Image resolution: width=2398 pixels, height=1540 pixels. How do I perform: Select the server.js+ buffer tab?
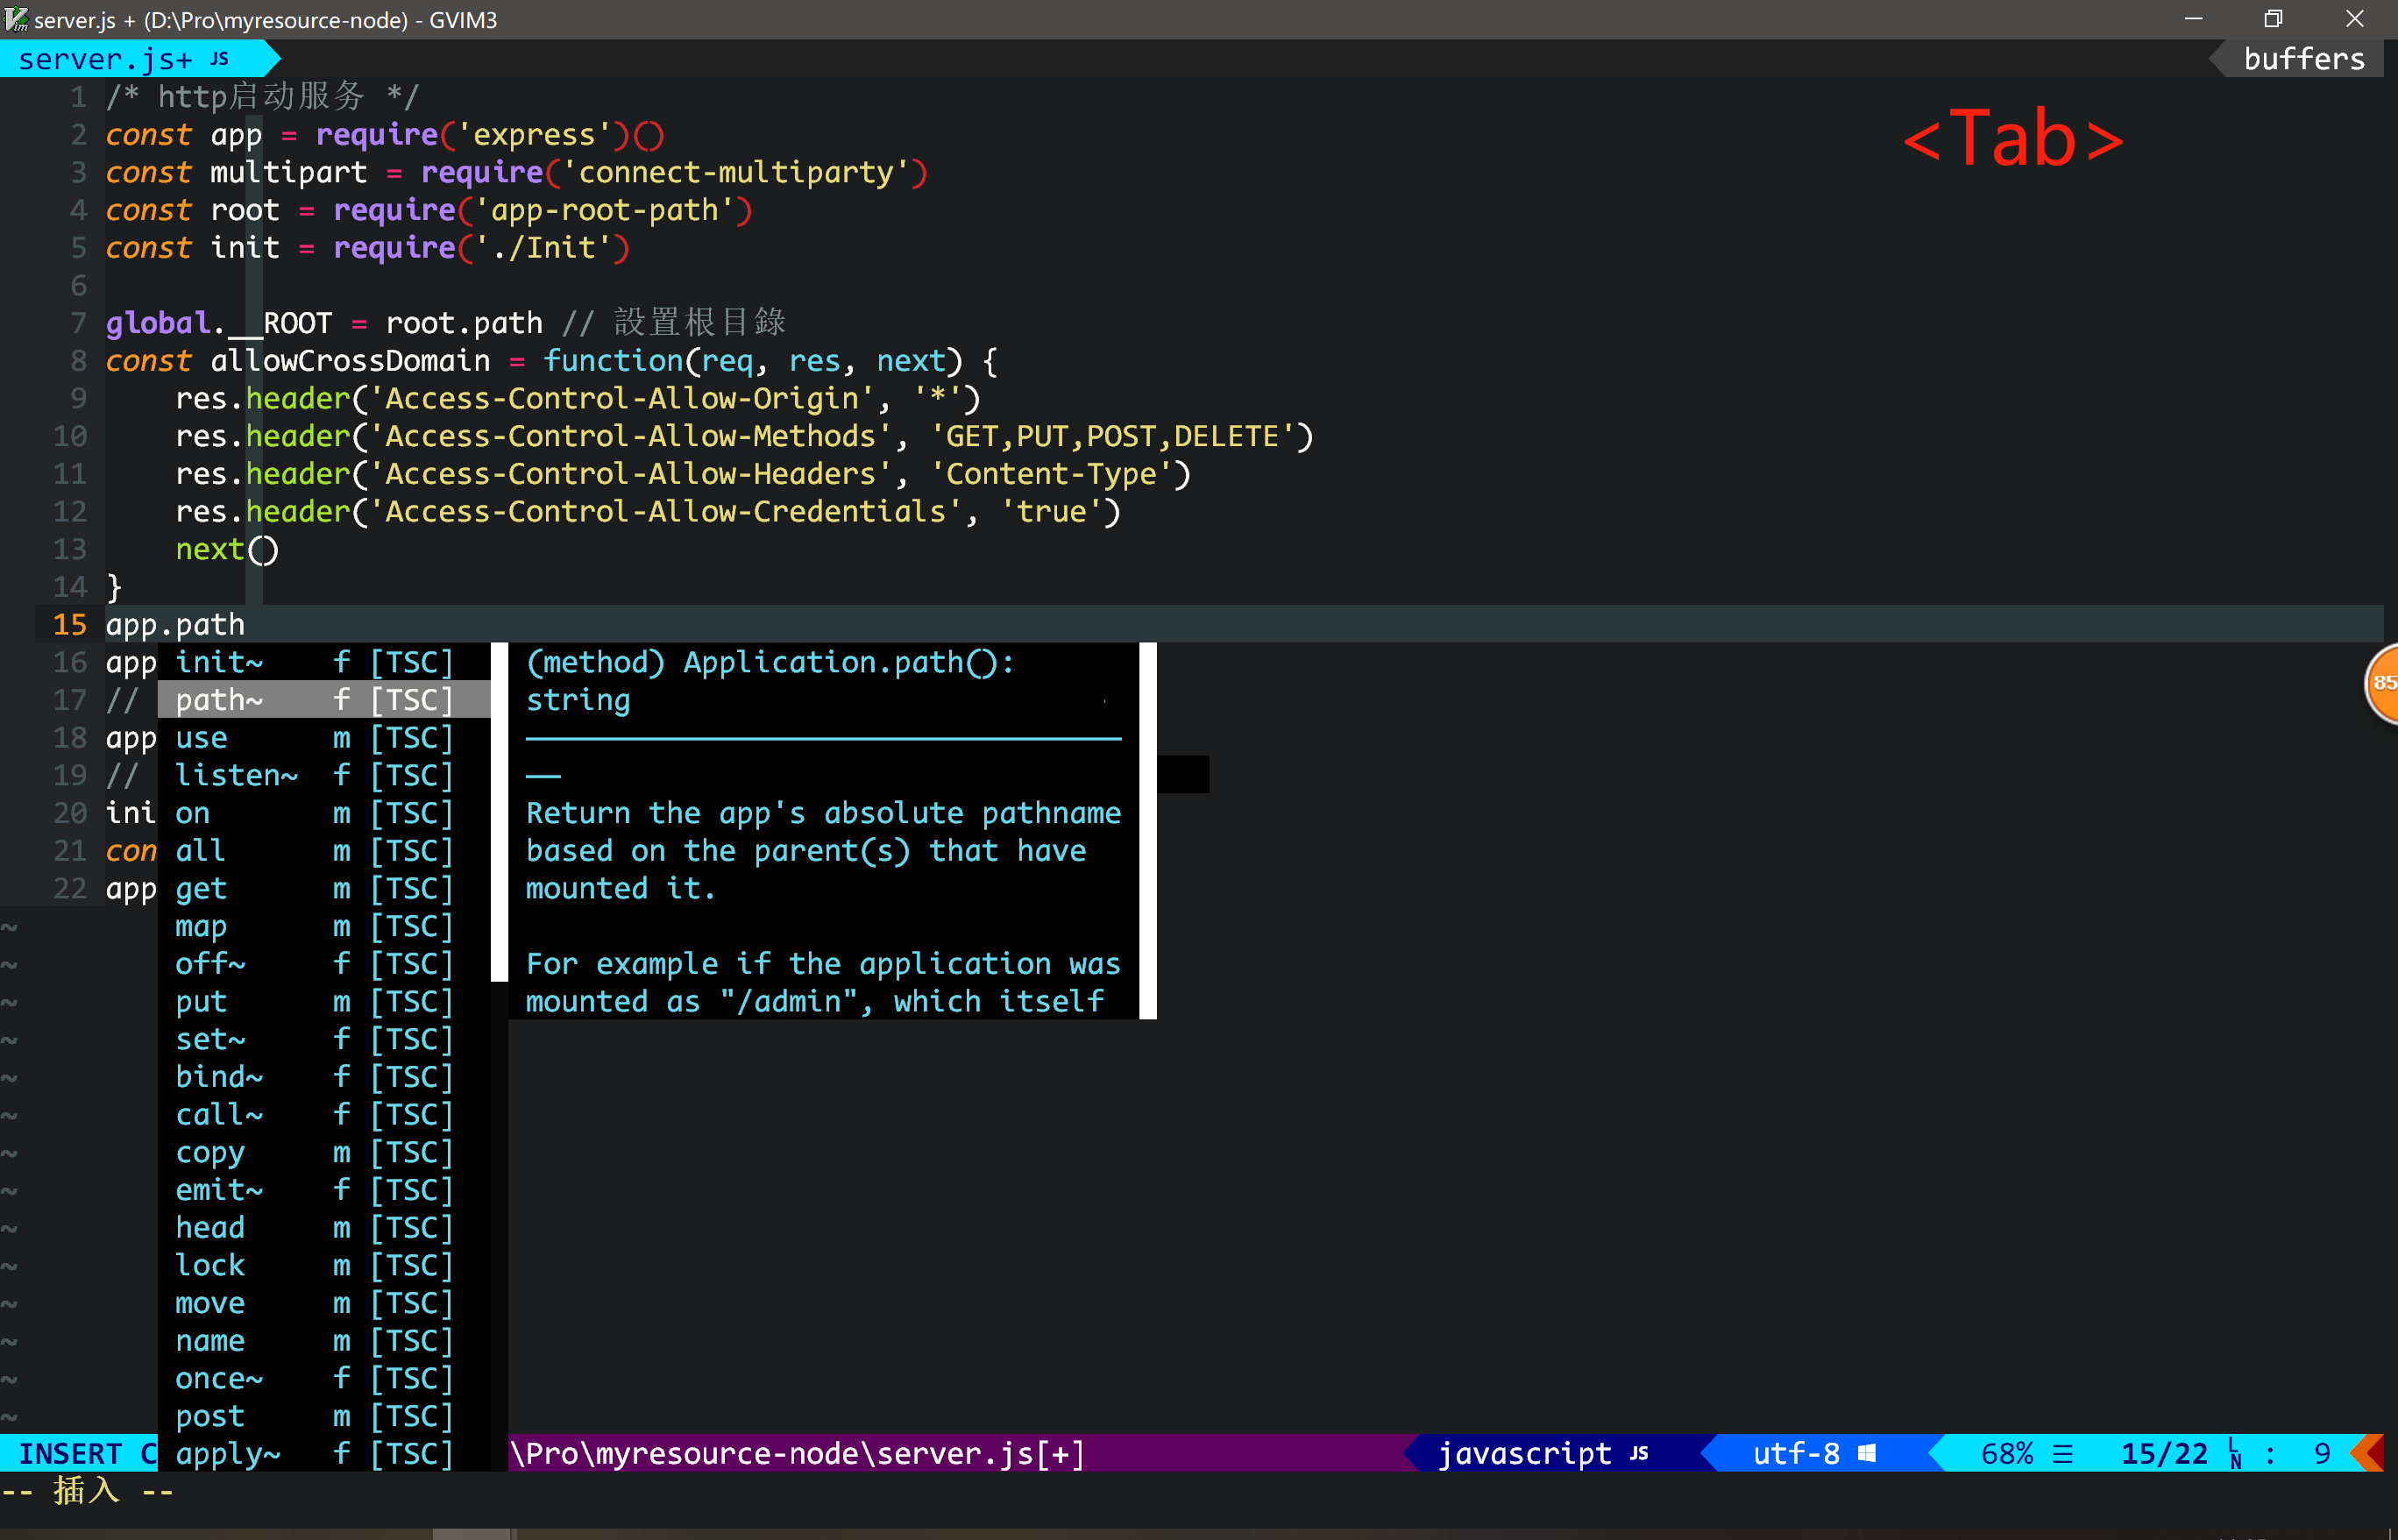(x=105, y=59)
